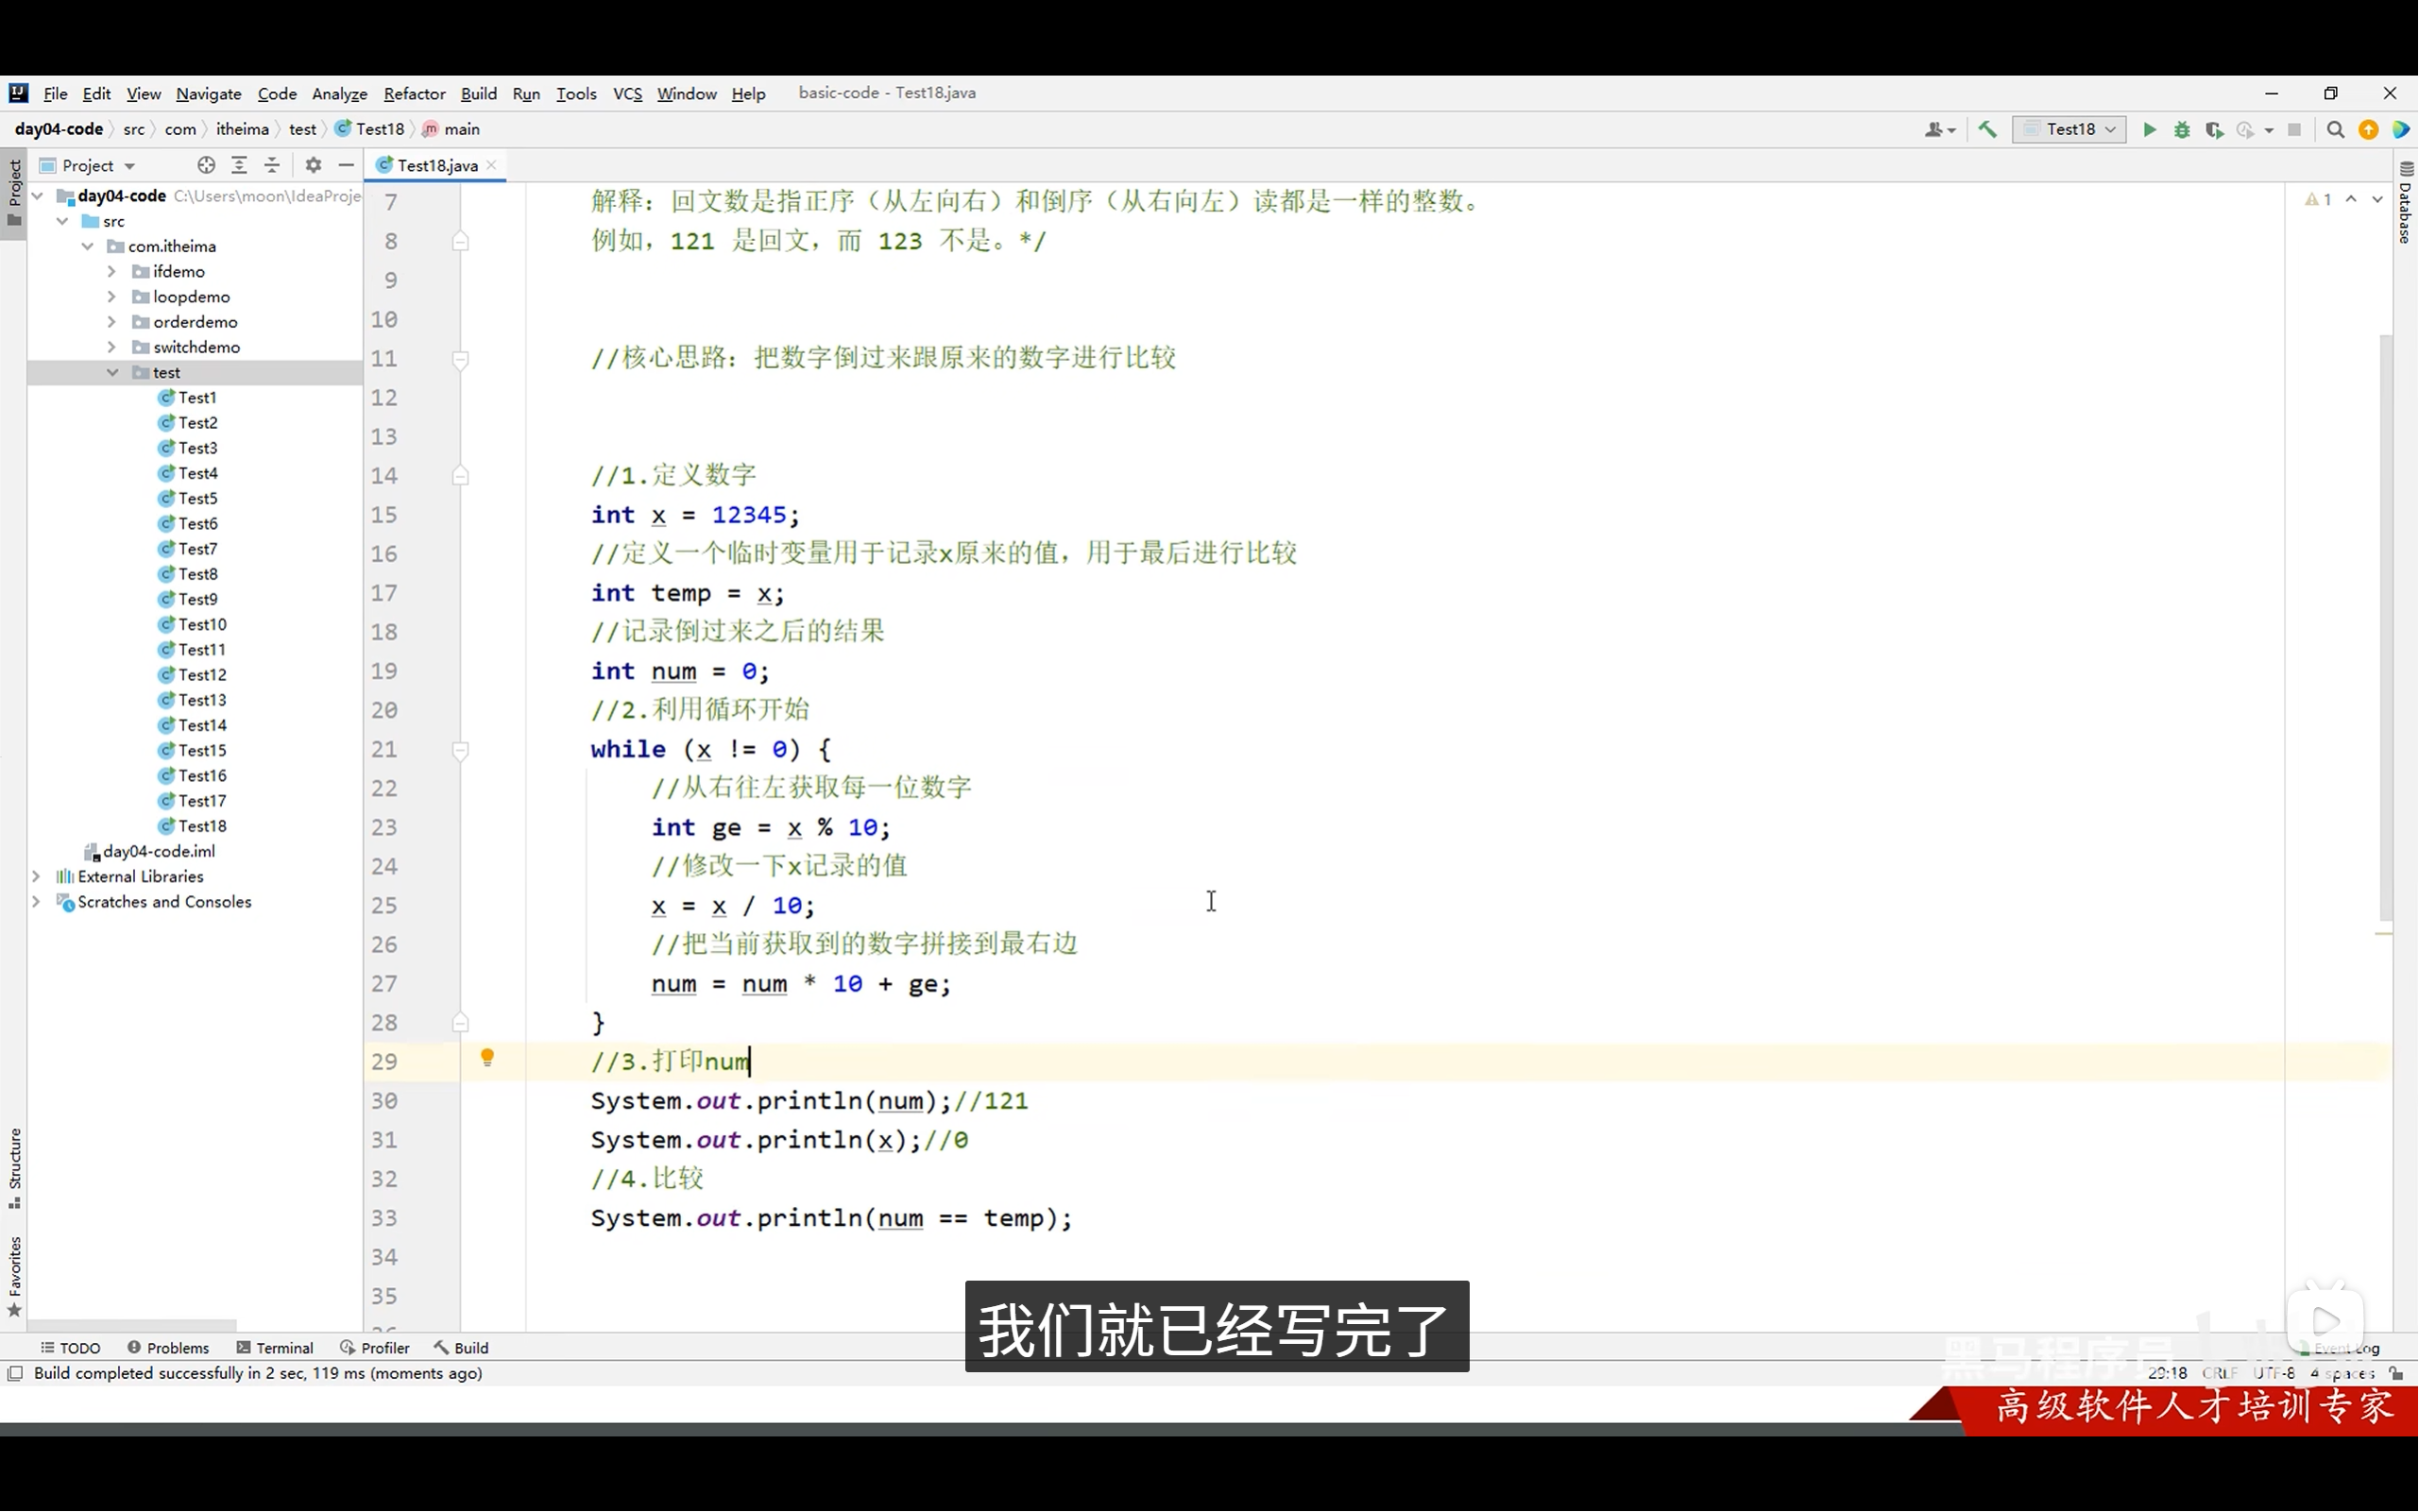Toggle fold marker beside while loop line 21

coord(461,750)
